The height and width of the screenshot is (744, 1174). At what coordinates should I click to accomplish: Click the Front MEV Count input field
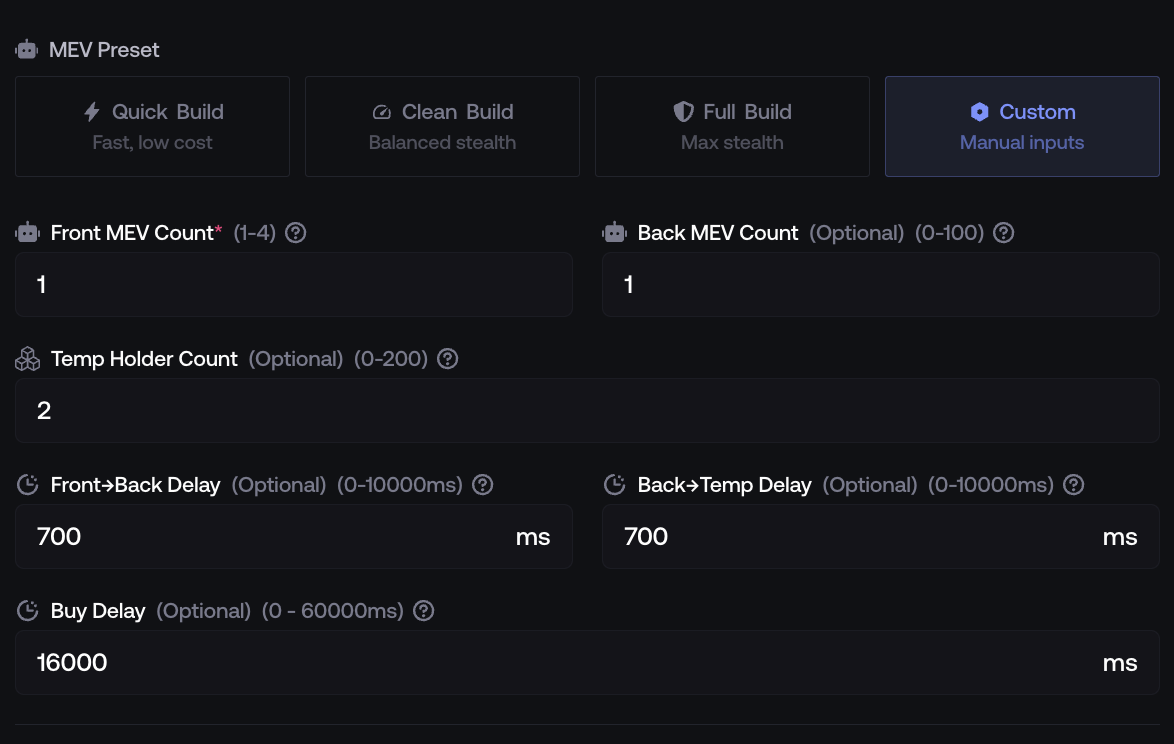point(294,285)
